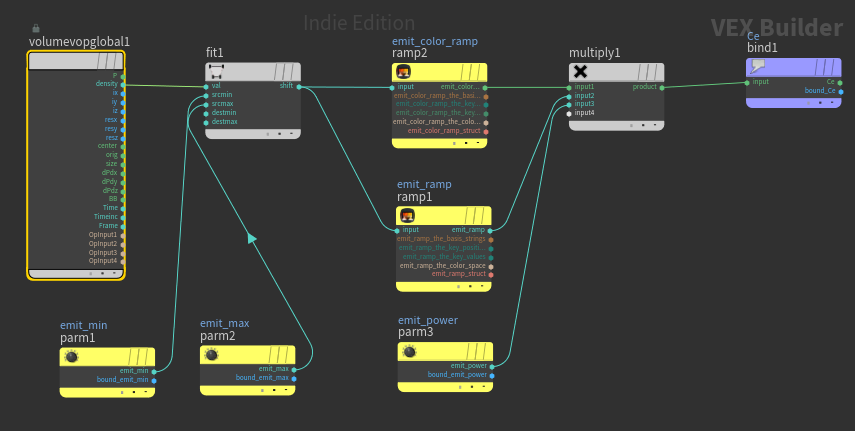
Task: Click the input1 port on multiply1
Action: point(569,87)
